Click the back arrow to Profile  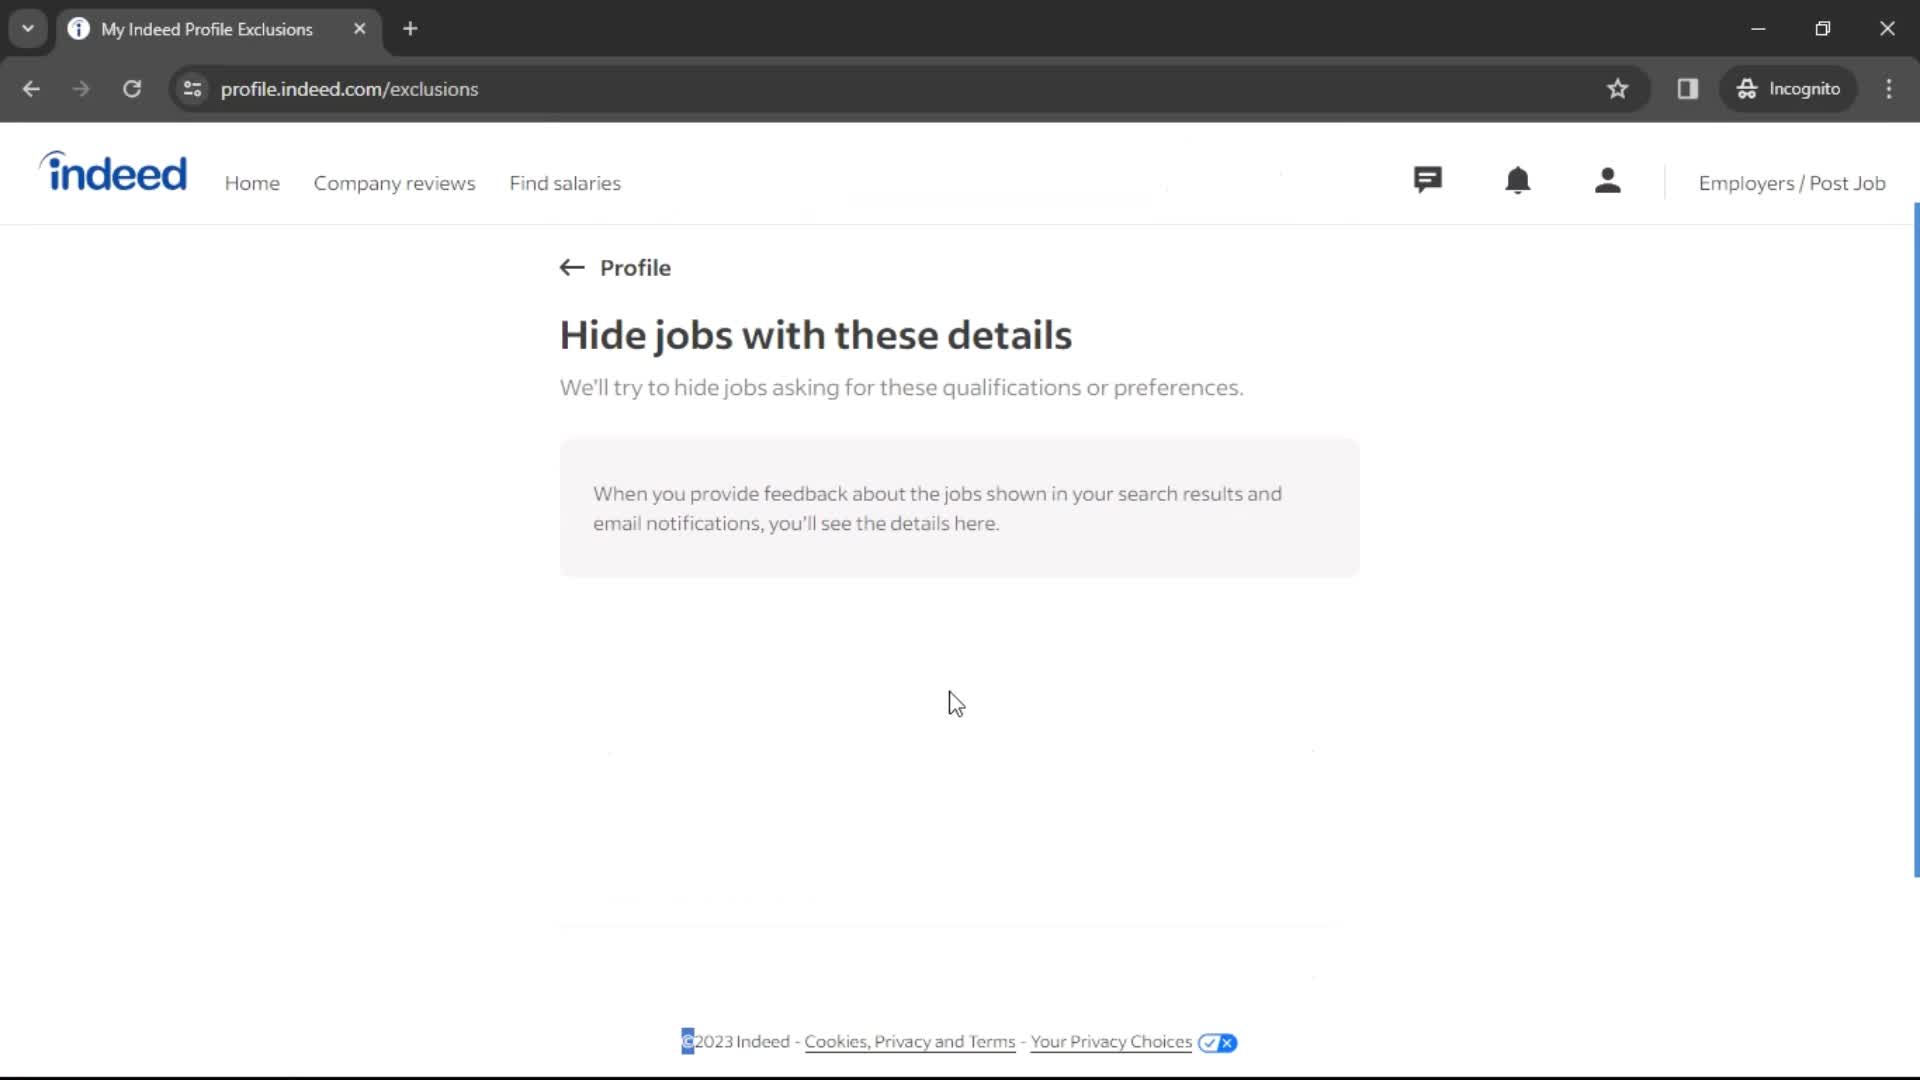[570, 266]
